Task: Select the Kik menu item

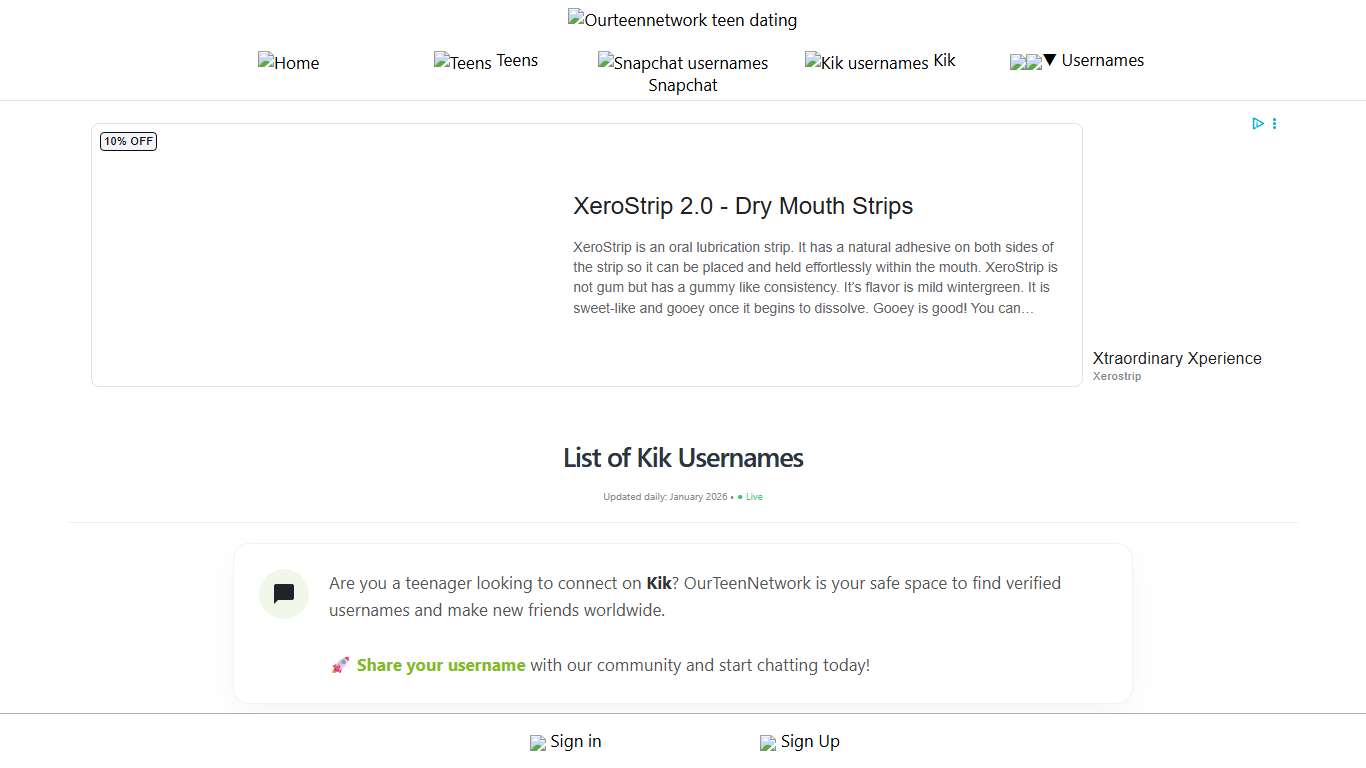Action: [944, 60]
